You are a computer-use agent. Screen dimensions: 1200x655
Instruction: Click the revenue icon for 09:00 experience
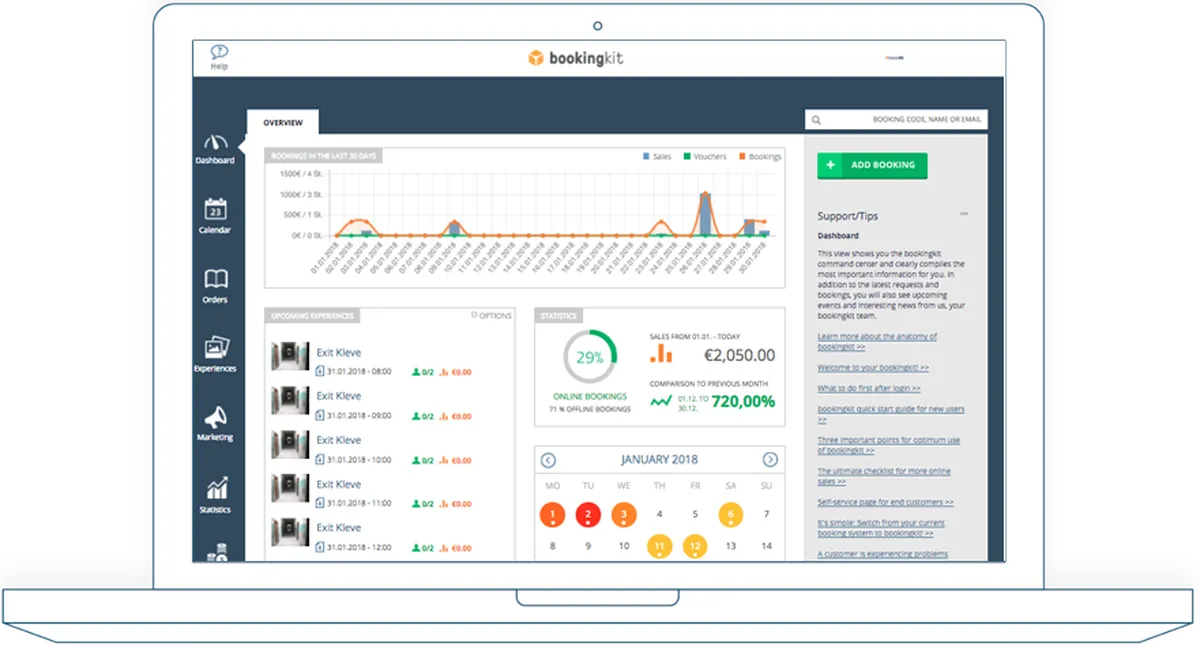point(444,415)
